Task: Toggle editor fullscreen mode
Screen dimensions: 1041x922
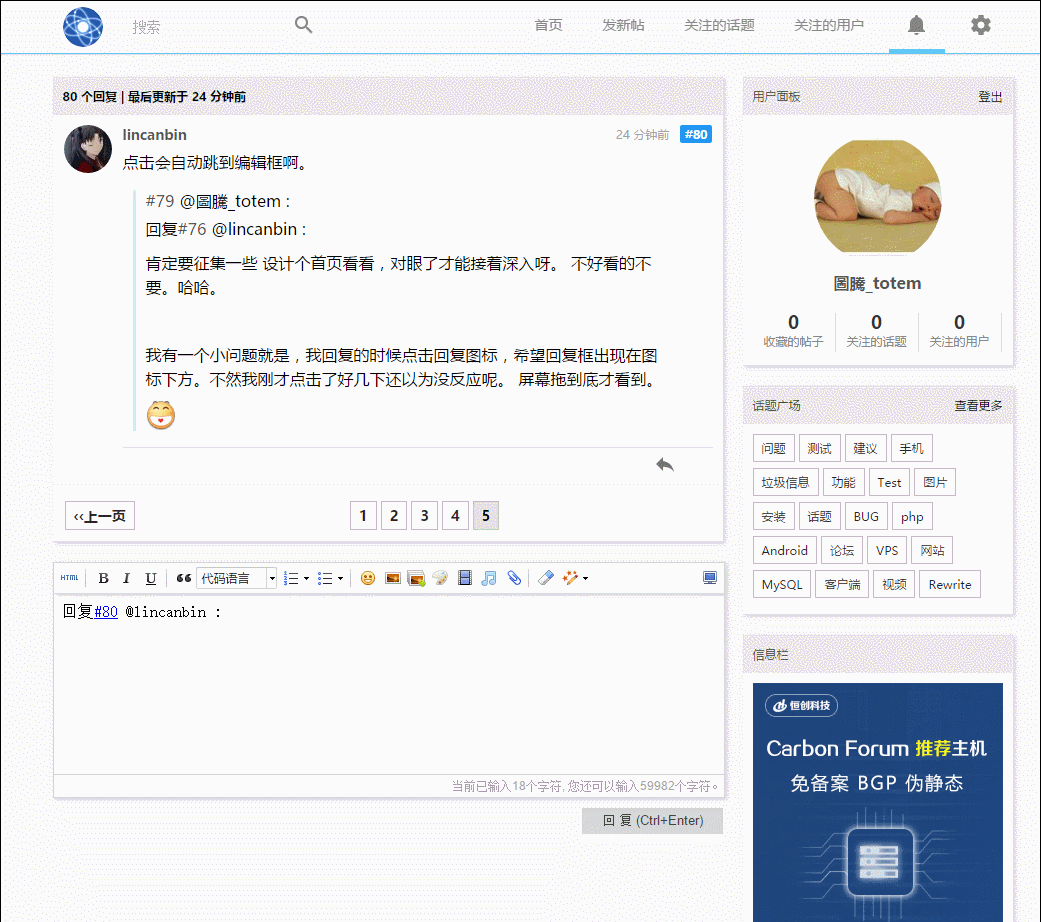Action: coord(710,578)
